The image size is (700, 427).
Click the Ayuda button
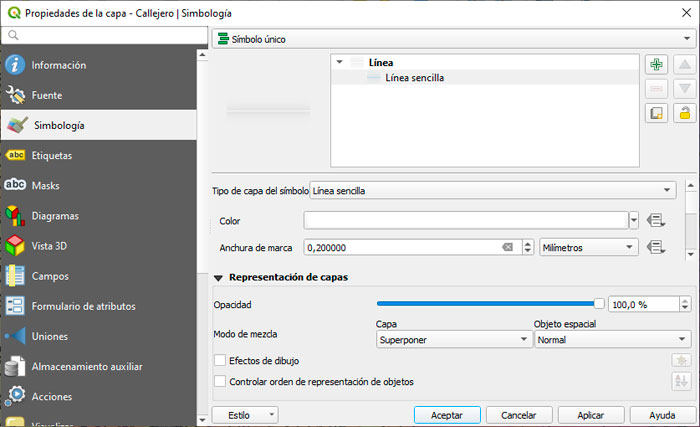click(x=662, y=415)
